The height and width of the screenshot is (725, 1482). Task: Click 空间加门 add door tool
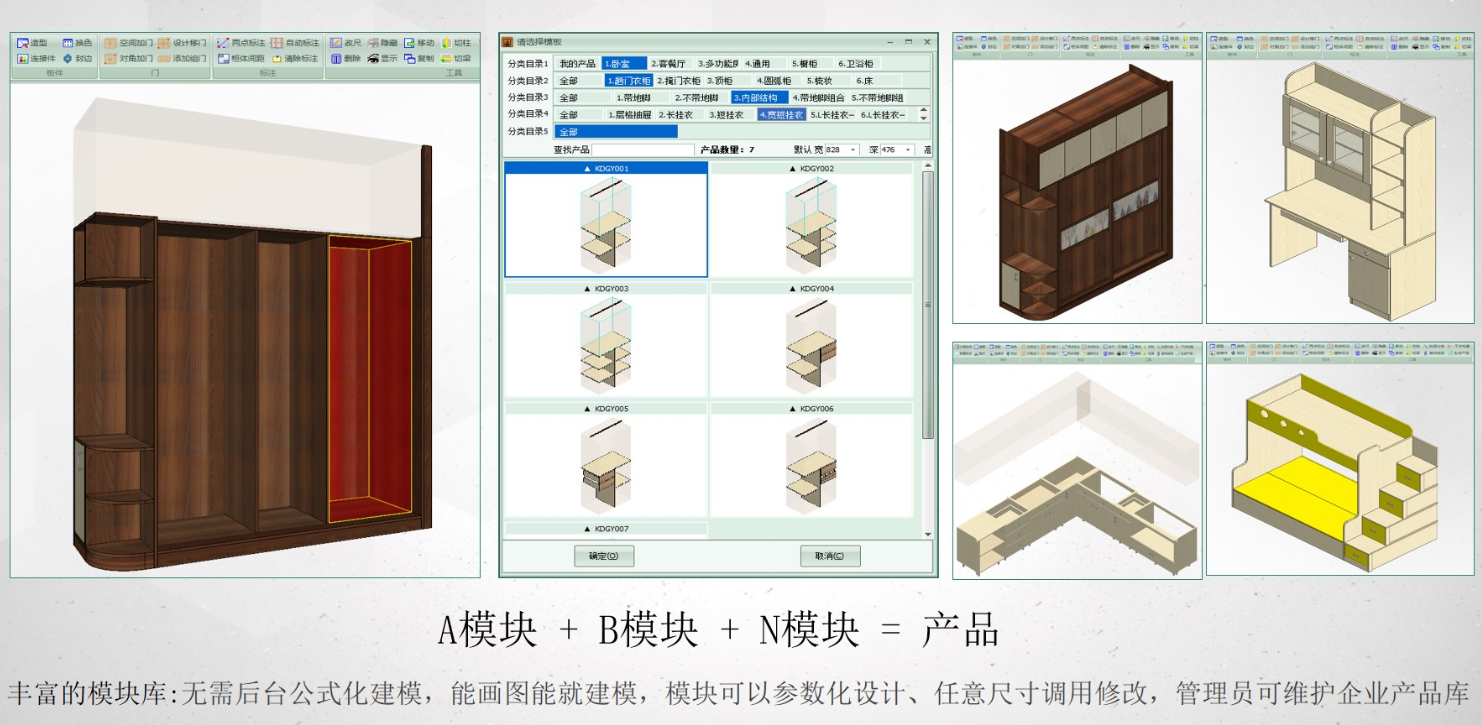point(128,43)
